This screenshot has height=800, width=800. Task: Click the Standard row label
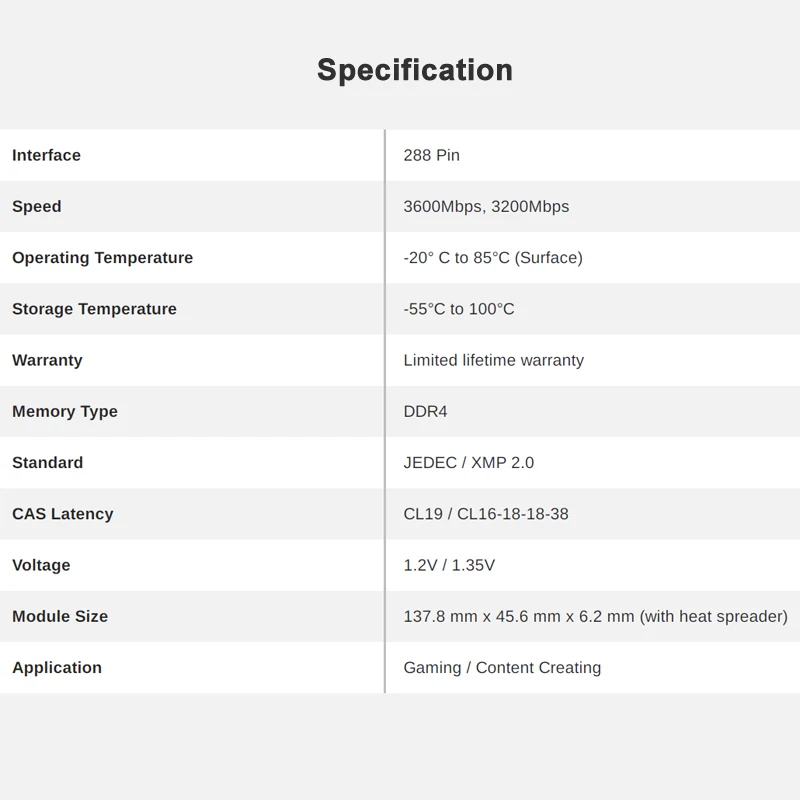(x=47, y=462)
